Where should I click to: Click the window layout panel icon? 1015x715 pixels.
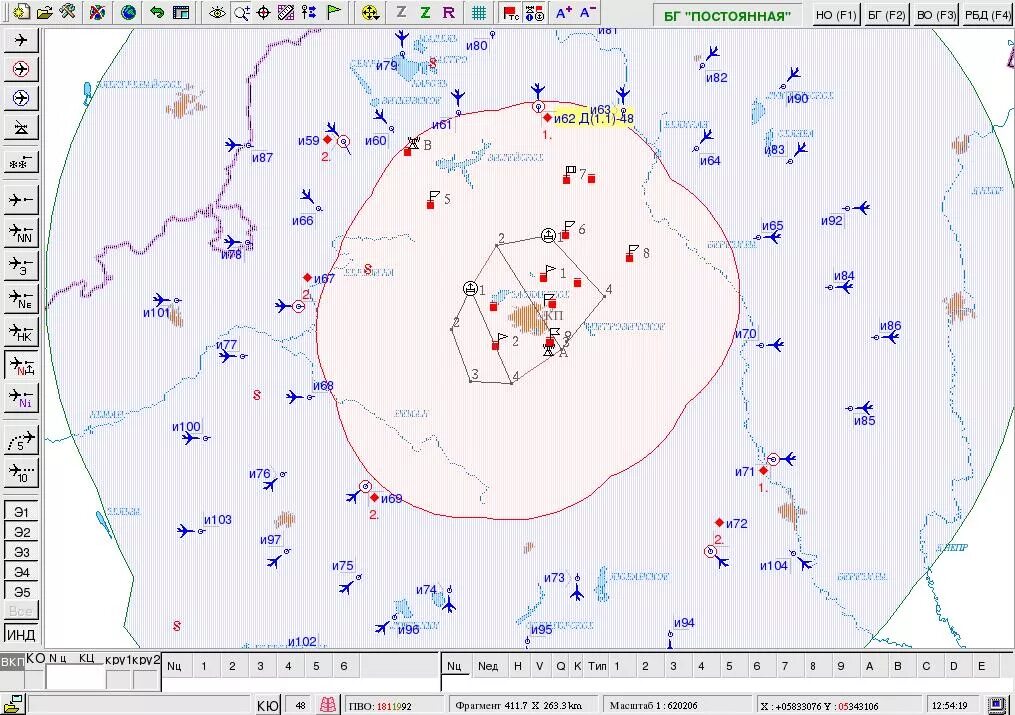(181, 12)
